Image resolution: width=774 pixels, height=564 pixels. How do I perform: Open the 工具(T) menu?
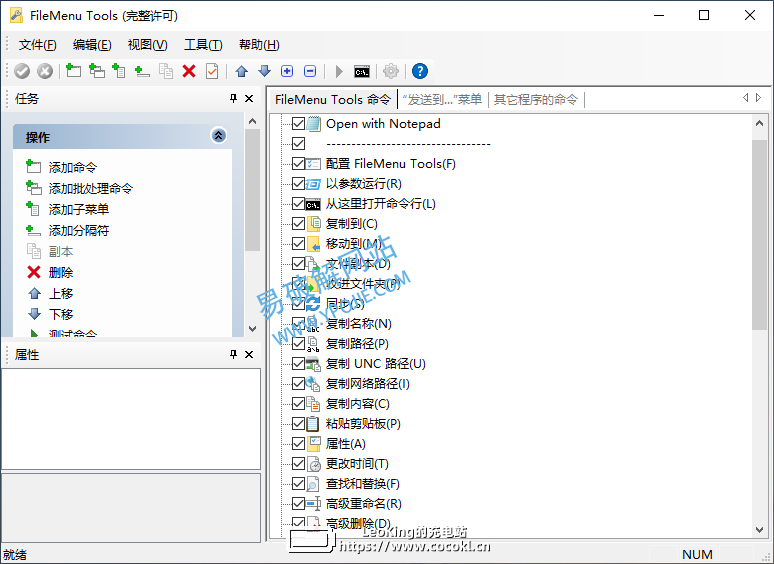203,45
